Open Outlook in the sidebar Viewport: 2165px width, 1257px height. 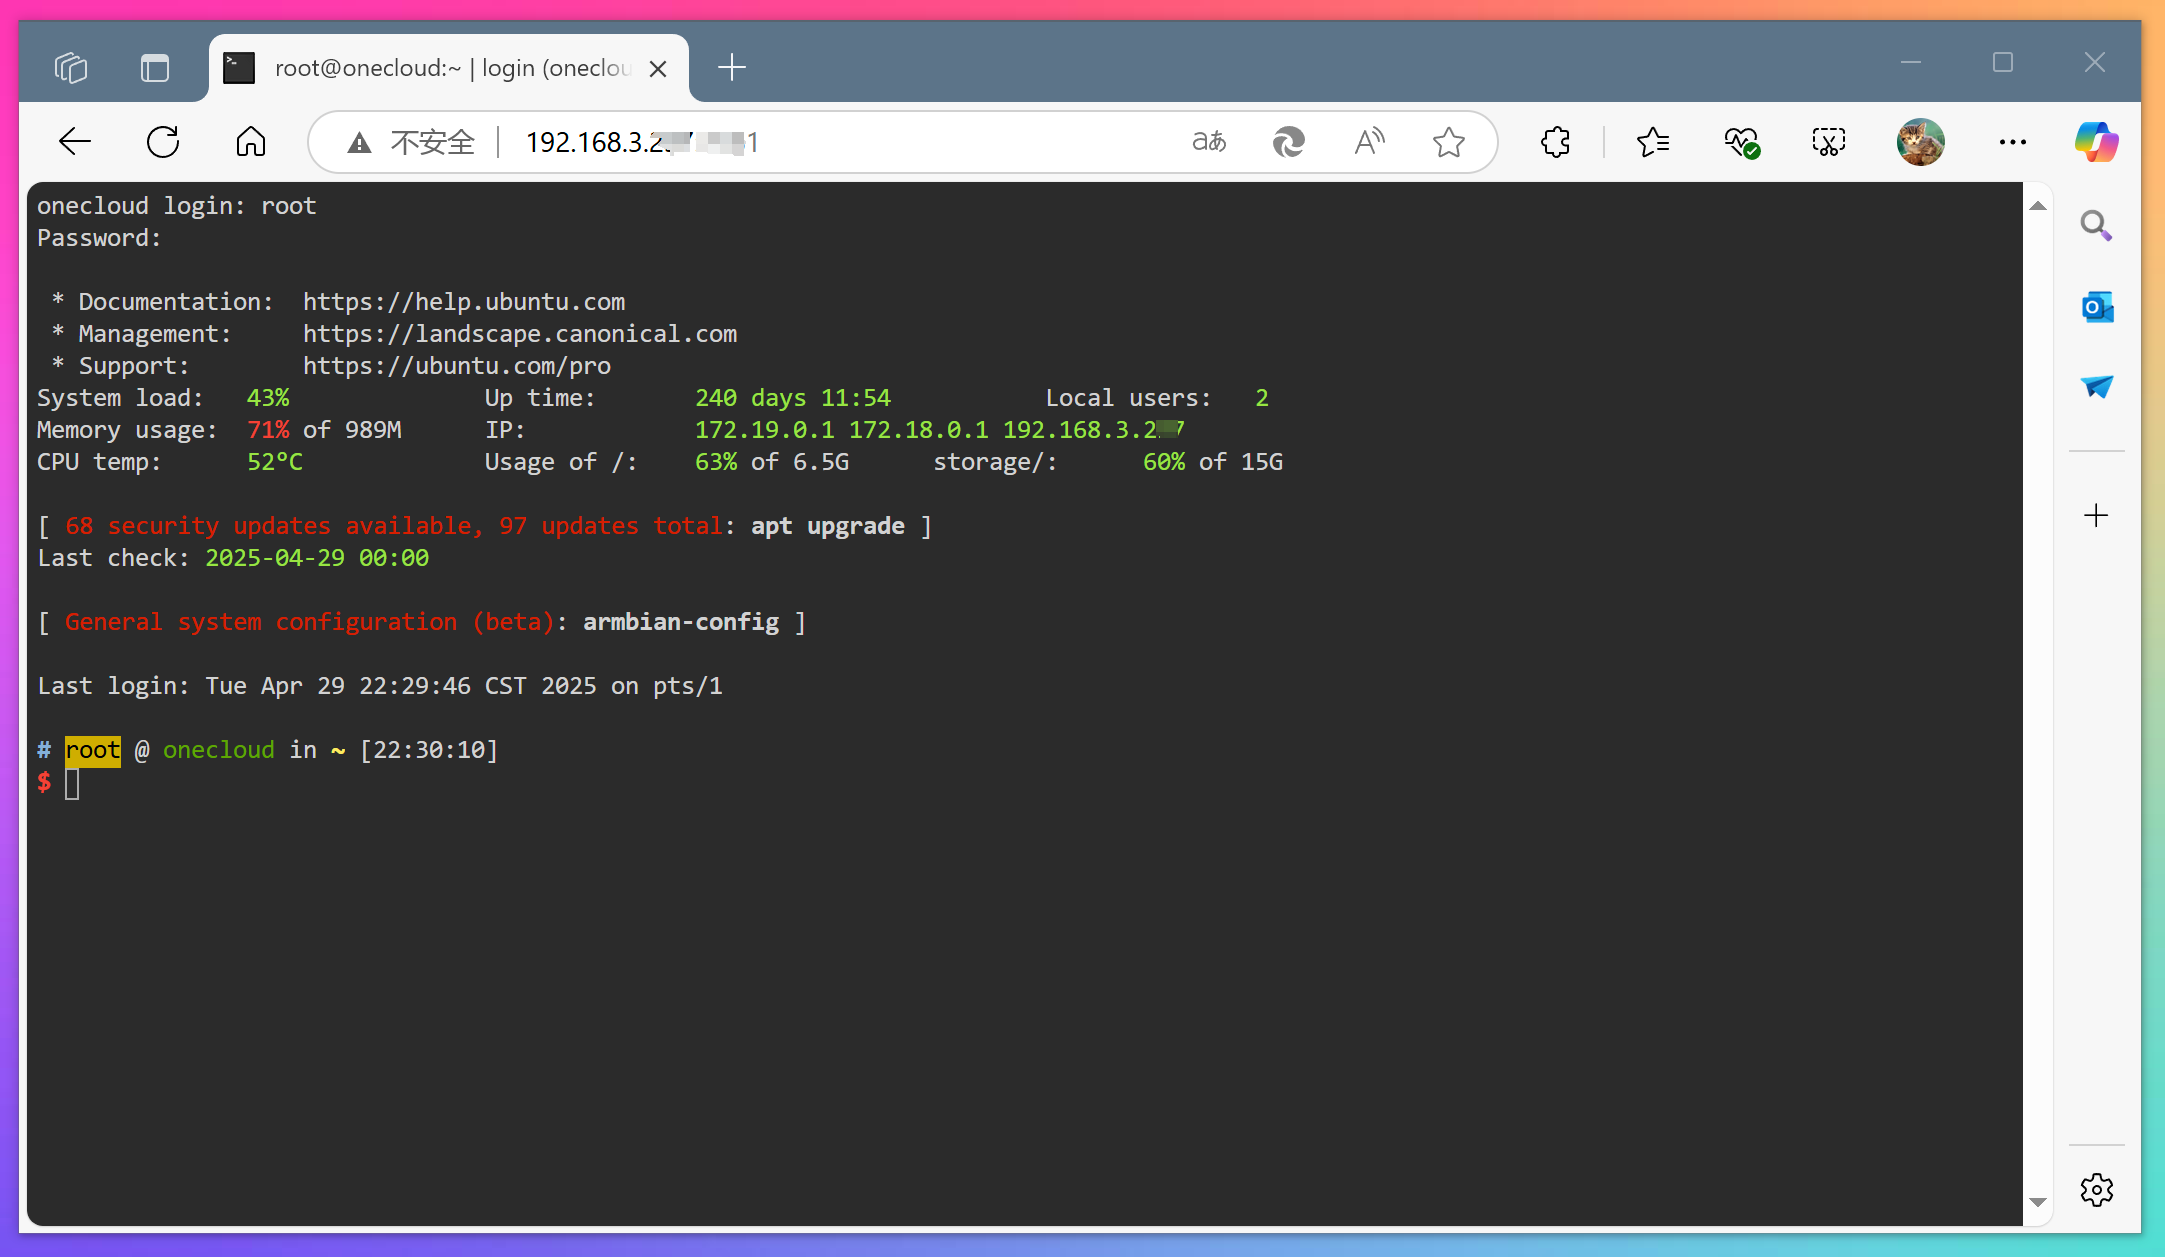pos(2096,307)
